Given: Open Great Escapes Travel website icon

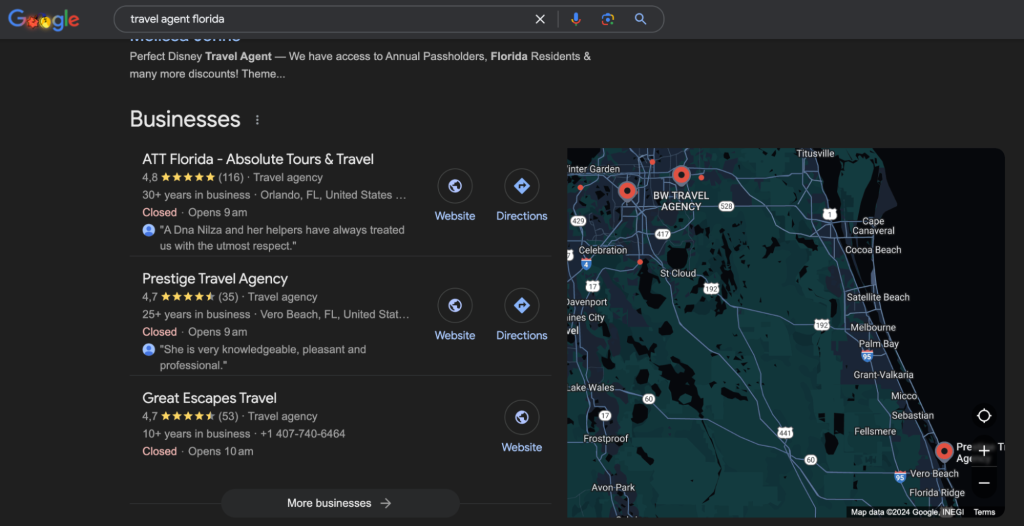Looking at the screenshot, I should coord(521,418).
